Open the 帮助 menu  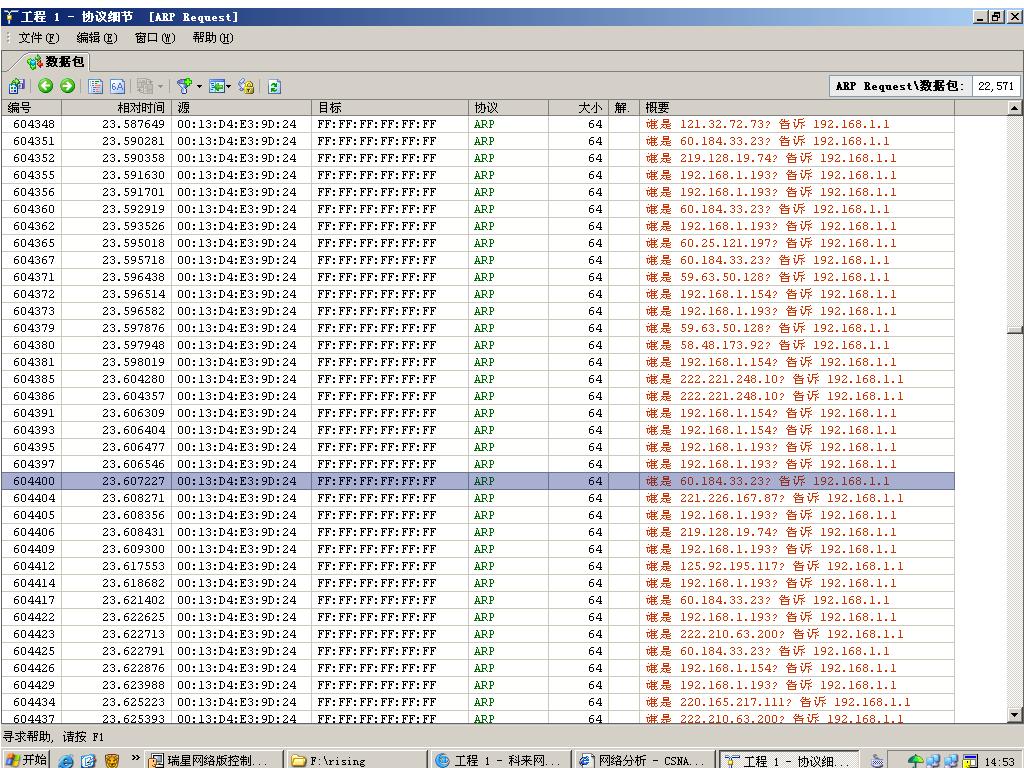pyautogui.click(x=212, y=38)
